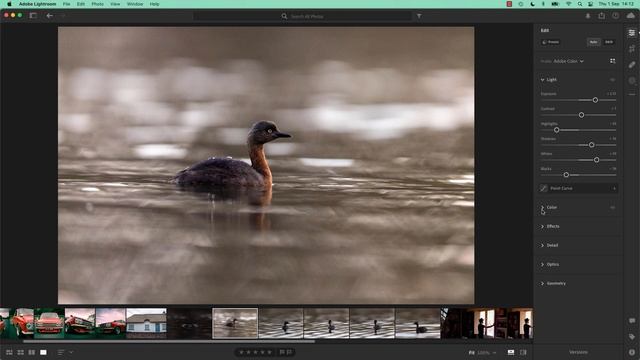Expand the Effects panel
The height and width of the screenshot is (360, 640).
point(542,226)
